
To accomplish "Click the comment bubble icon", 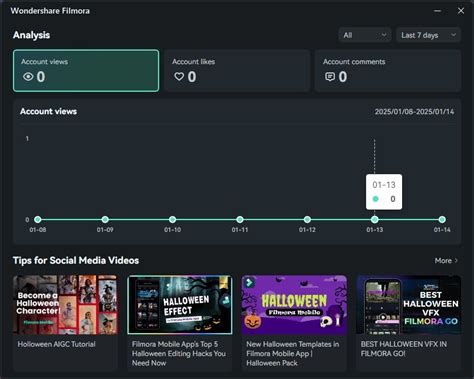I will tap(330, 77).
